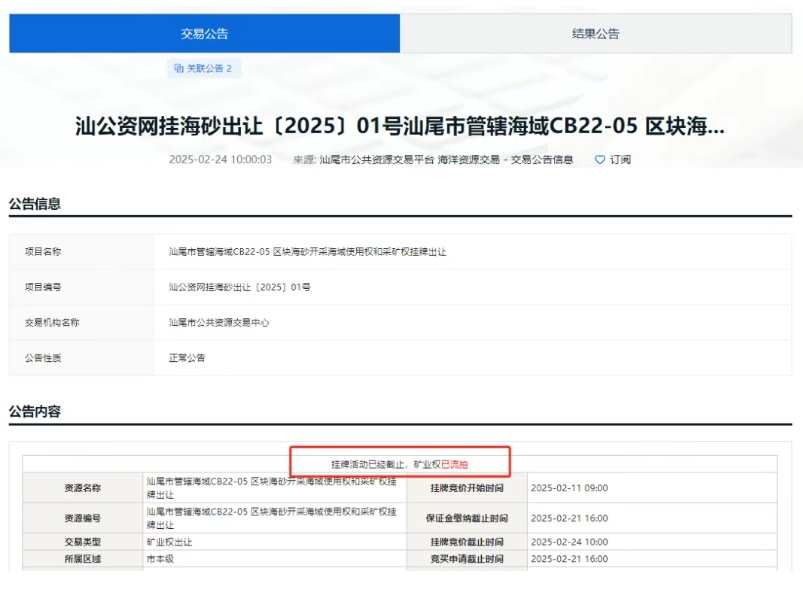Click the 正常公告 value in 公告性质 row
803x594 pixels.
(x=187, y=358)
